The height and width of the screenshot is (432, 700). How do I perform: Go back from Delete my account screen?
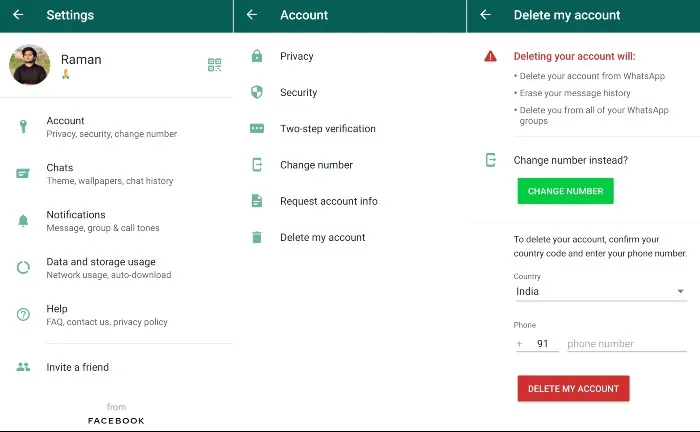485,15
